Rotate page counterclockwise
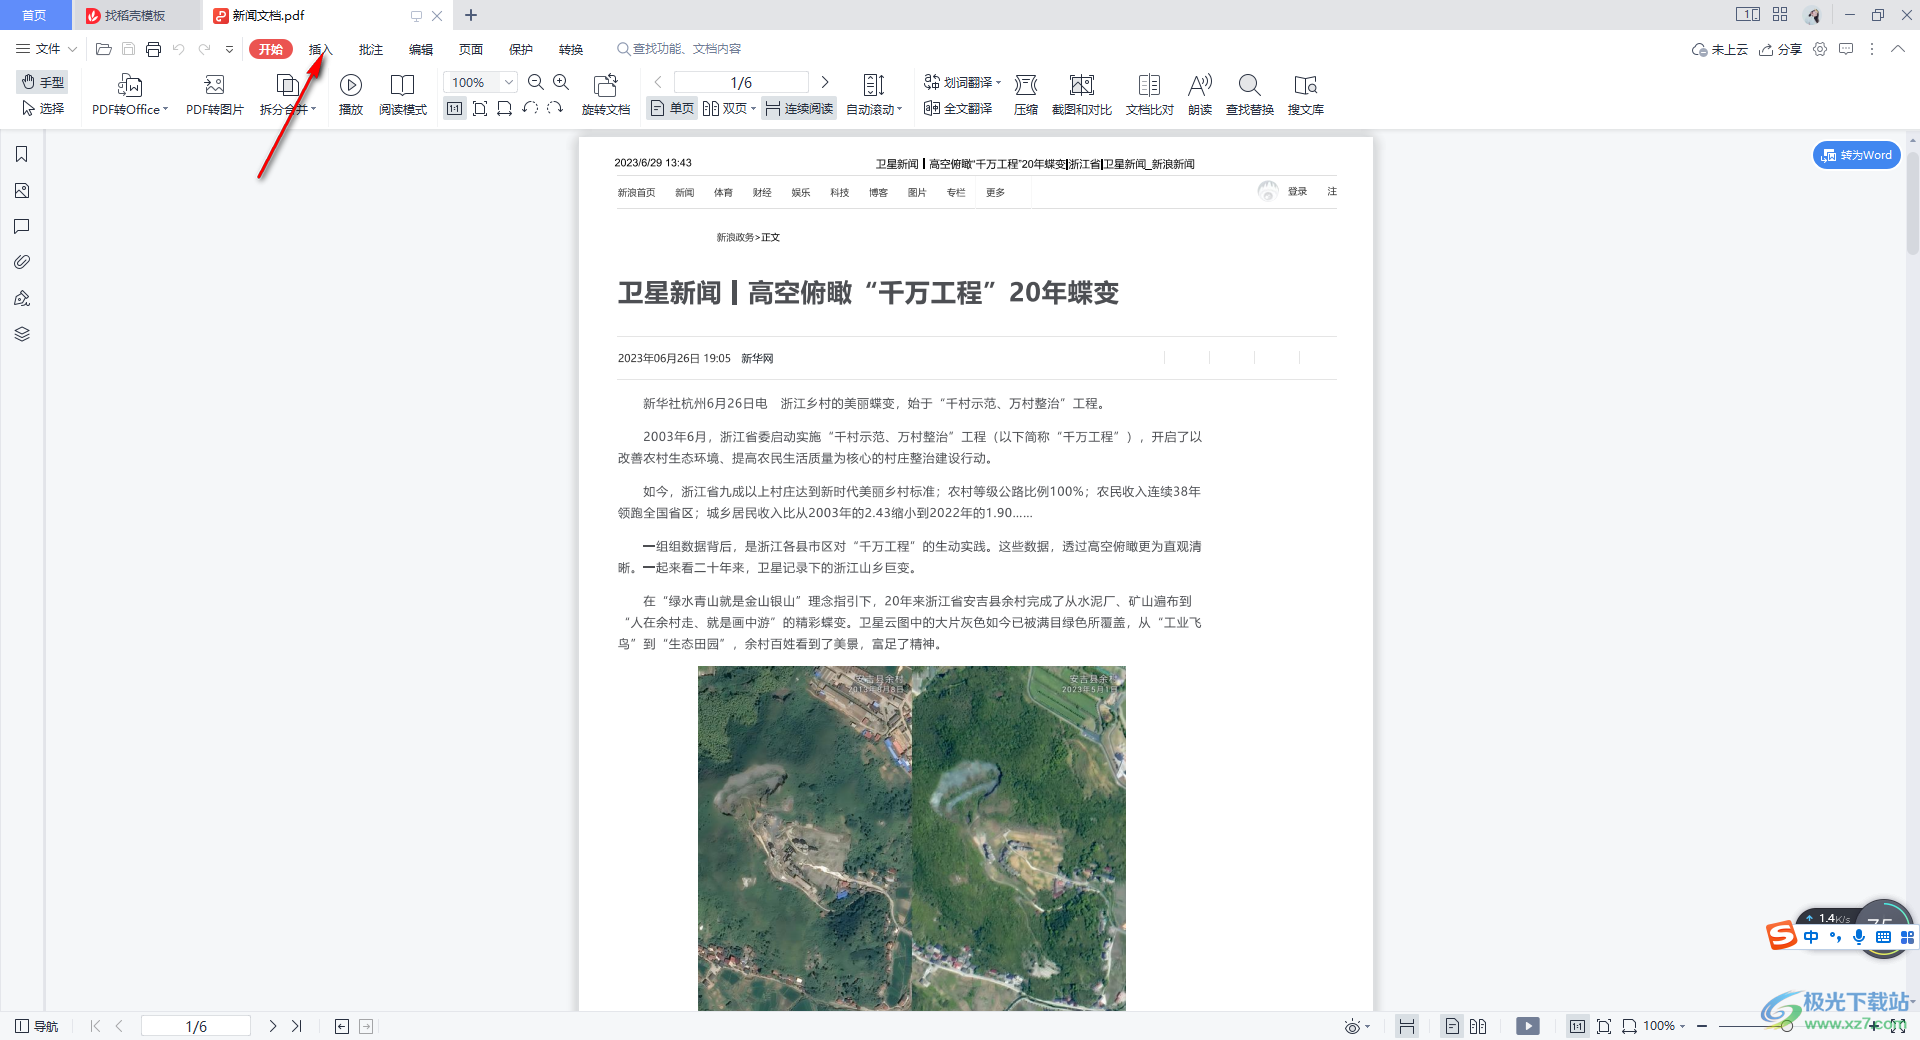This screenshot has width=1920, height=1040. tap(530, 108)
